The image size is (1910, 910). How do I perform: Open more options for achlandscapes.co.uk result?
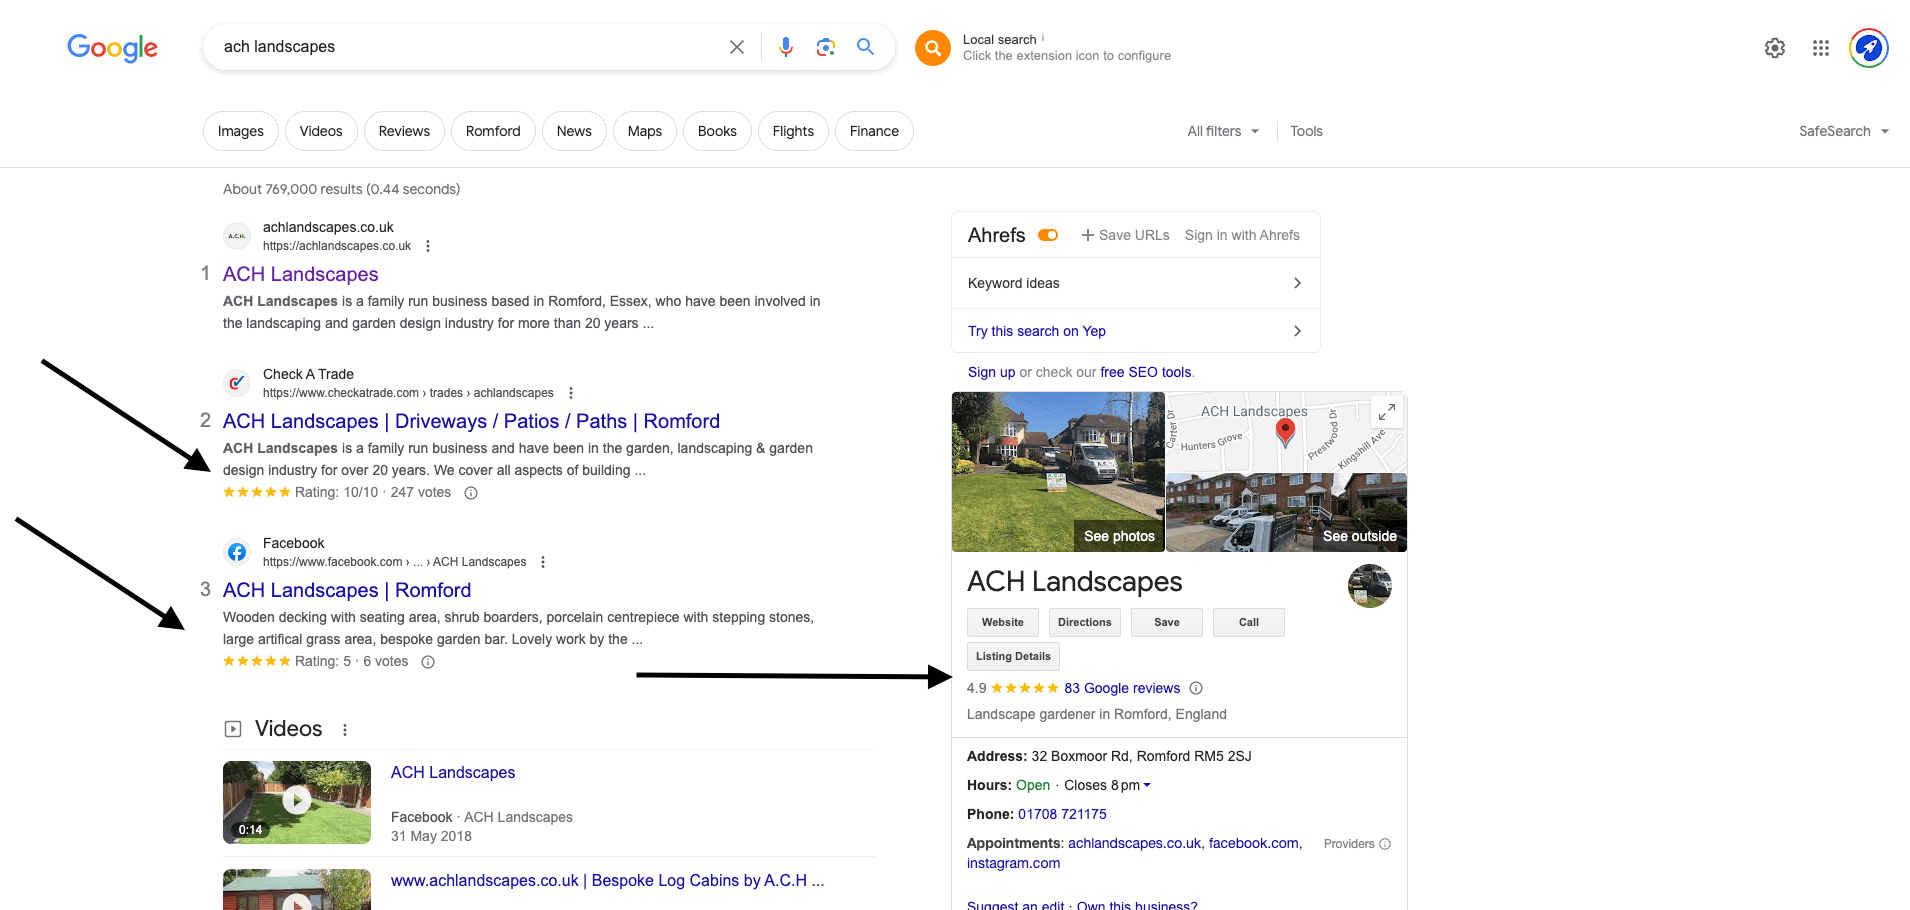point(428,246)
